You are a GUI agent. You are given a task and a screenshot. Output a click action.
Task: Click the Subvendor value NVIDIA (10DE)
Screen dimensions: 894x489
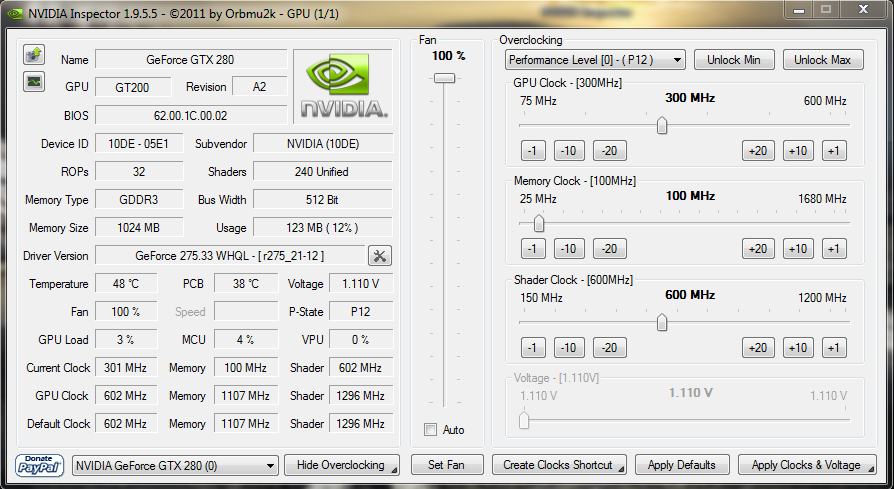(x=322, y=144)
